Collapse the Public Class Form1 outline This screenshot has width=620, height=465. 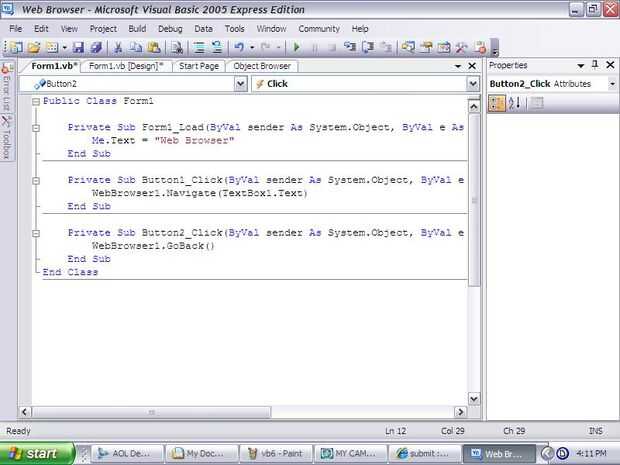click(36, 102)
